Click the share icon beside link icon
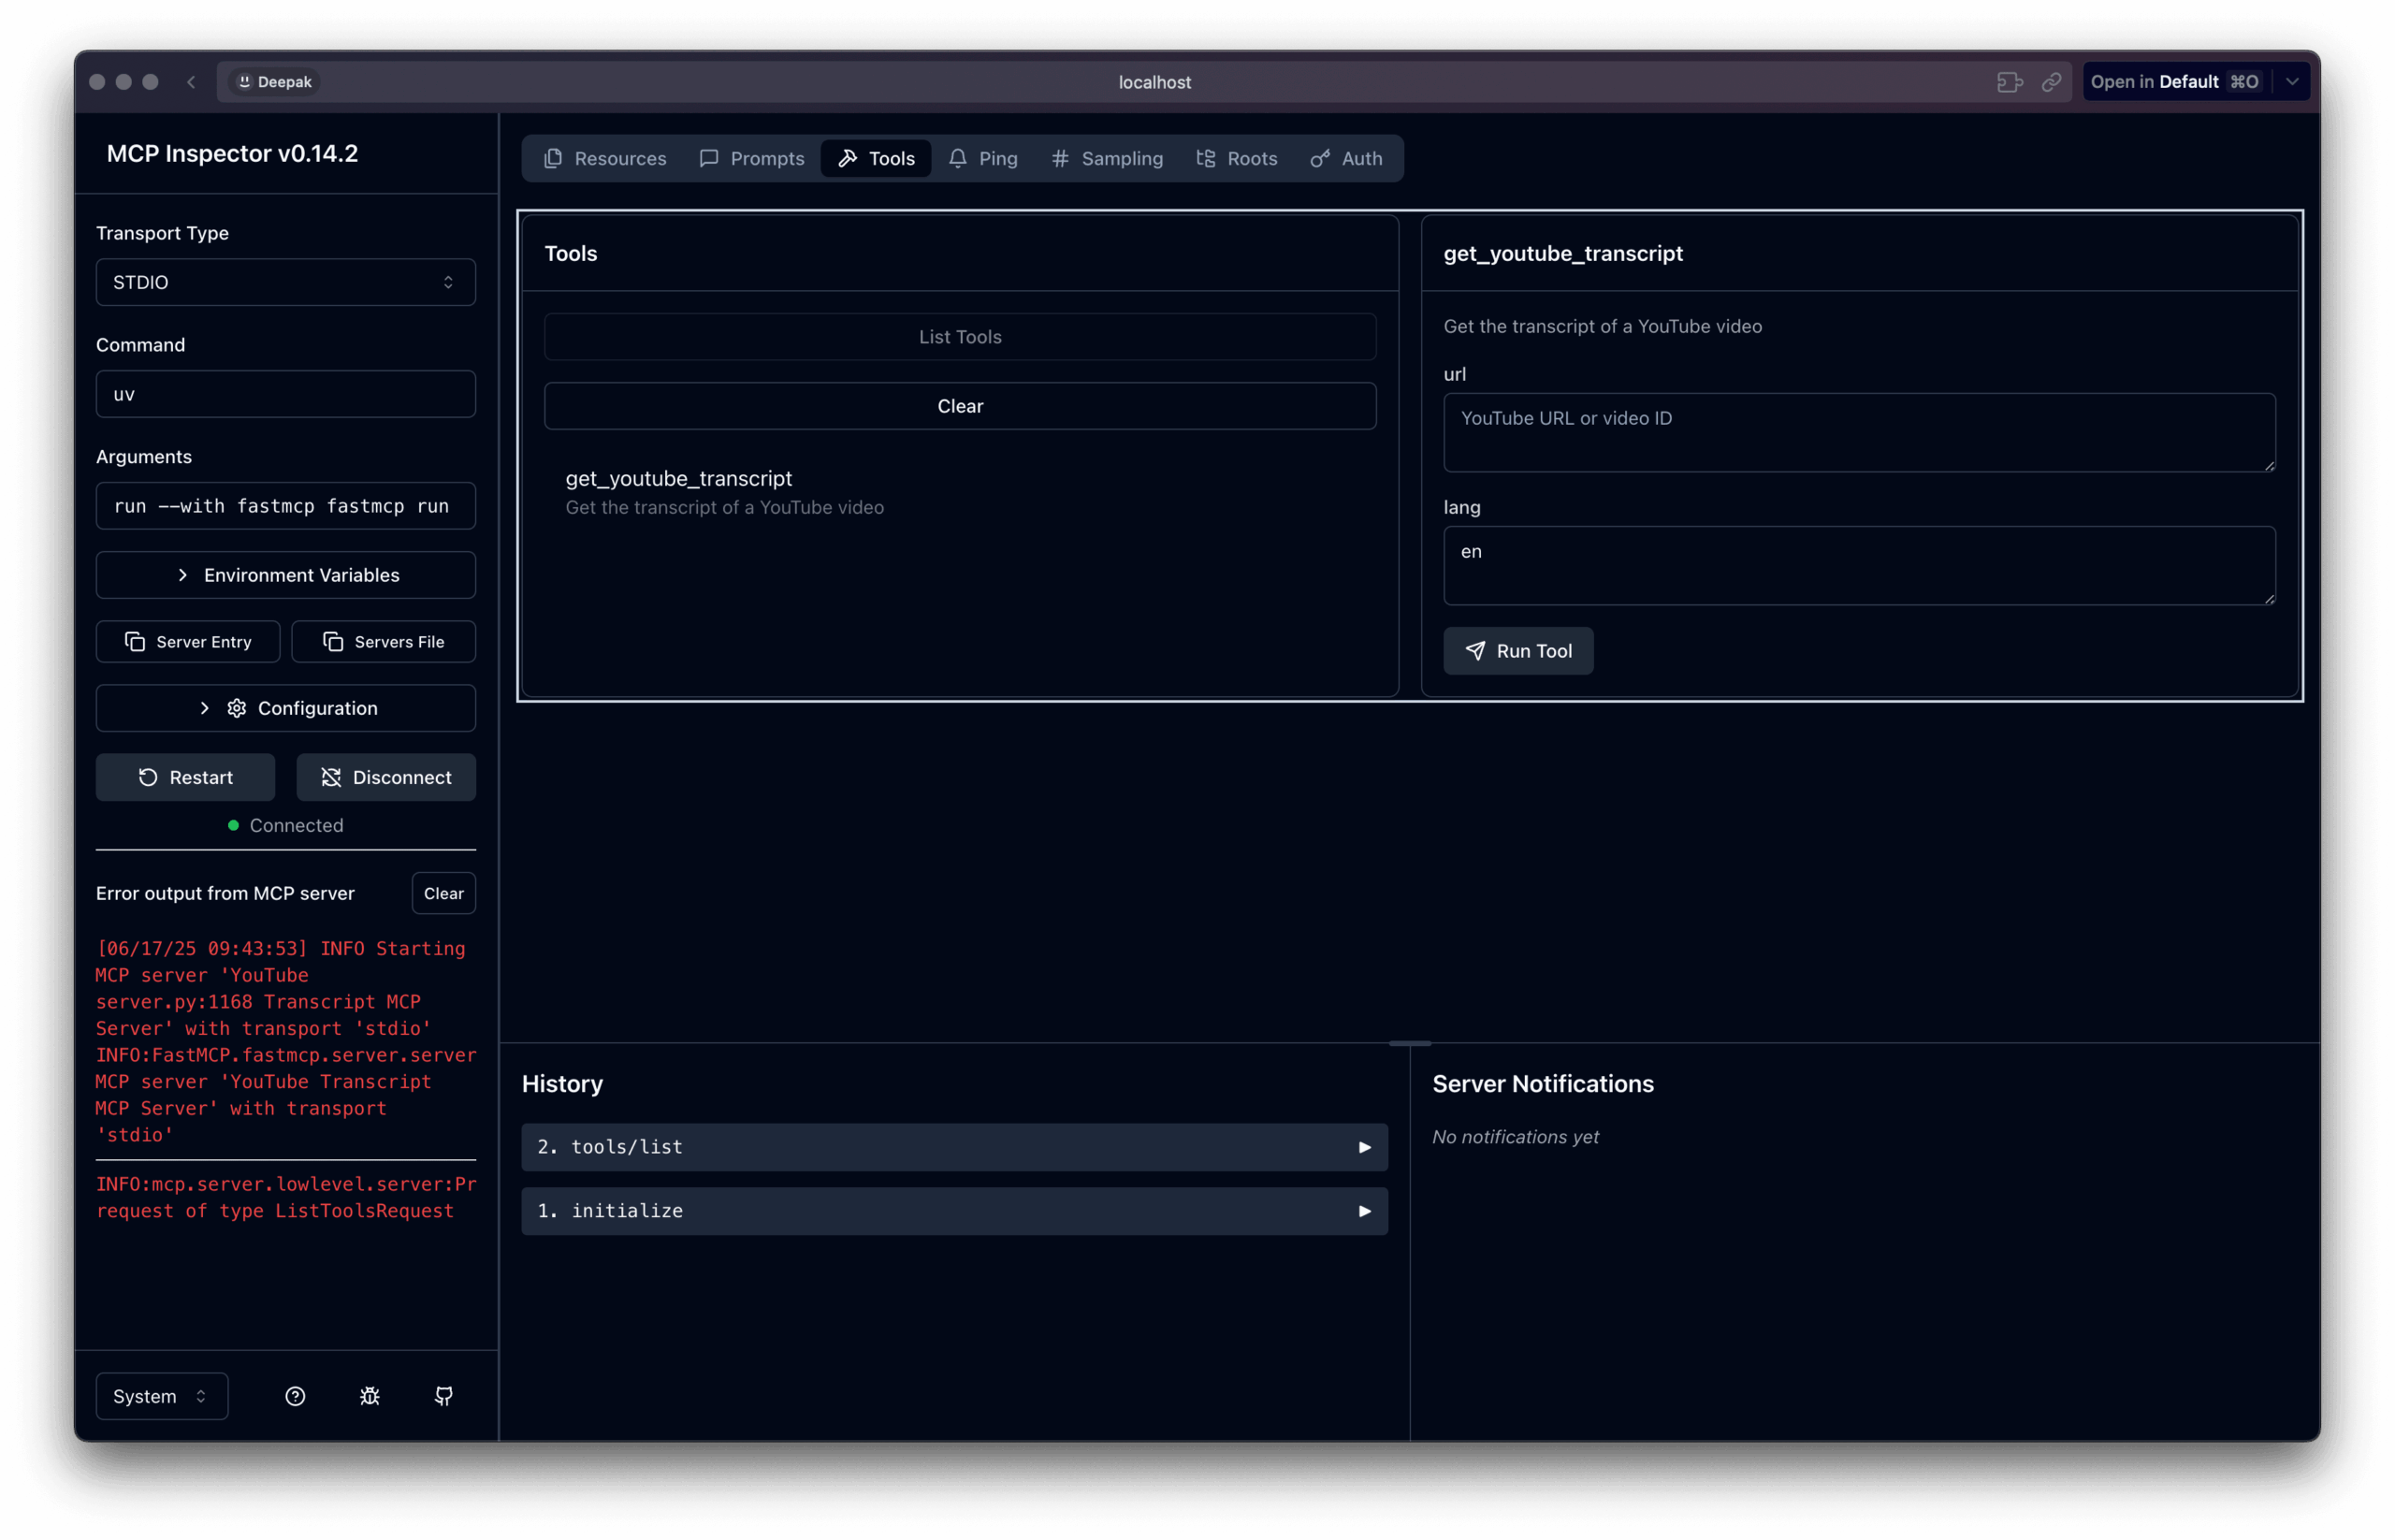The image size is (2395, 1540). pos(2009,82)
